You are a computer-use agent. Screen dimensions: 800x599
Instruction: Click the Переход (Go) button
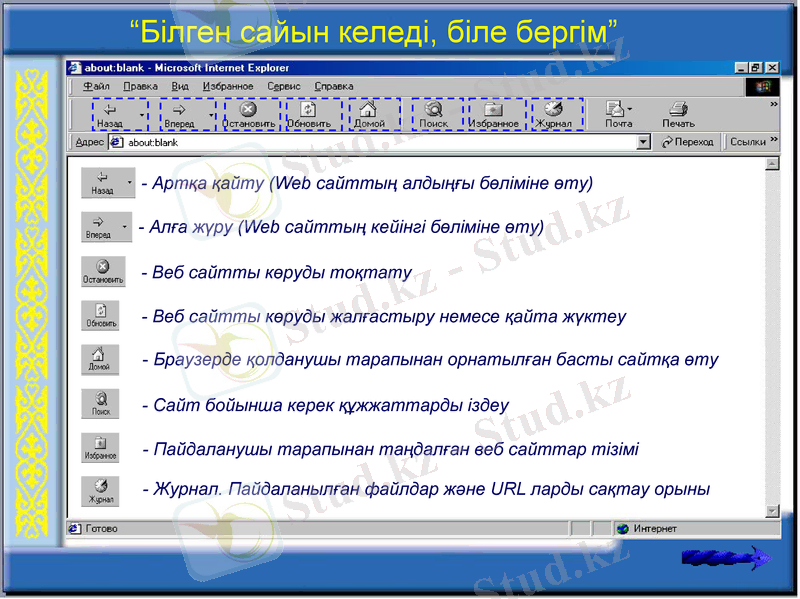690,141
